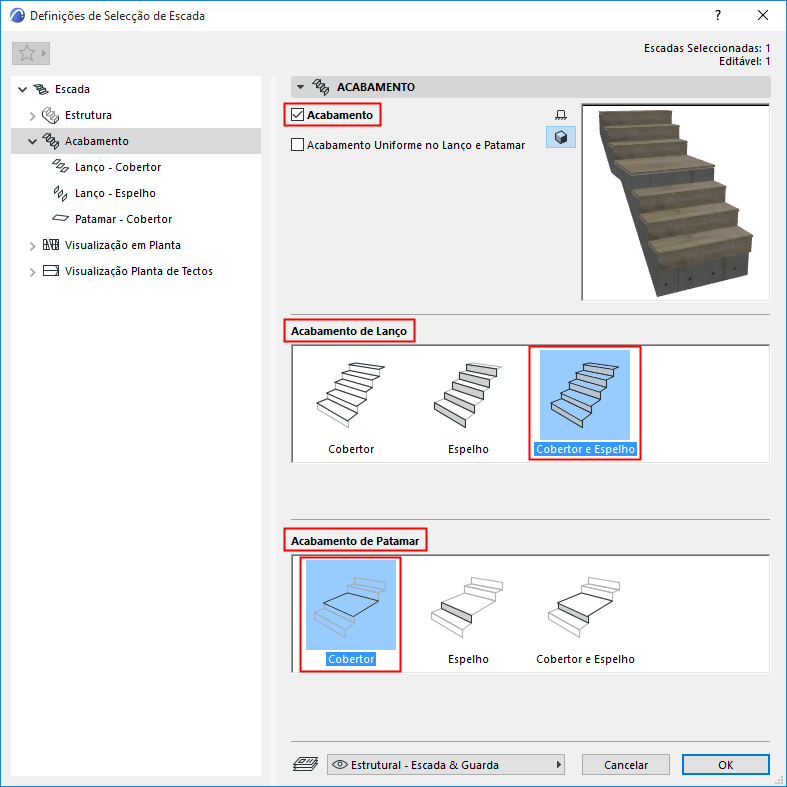
Task: Collapse the Acabamento tree node
Action: point(33,142)
